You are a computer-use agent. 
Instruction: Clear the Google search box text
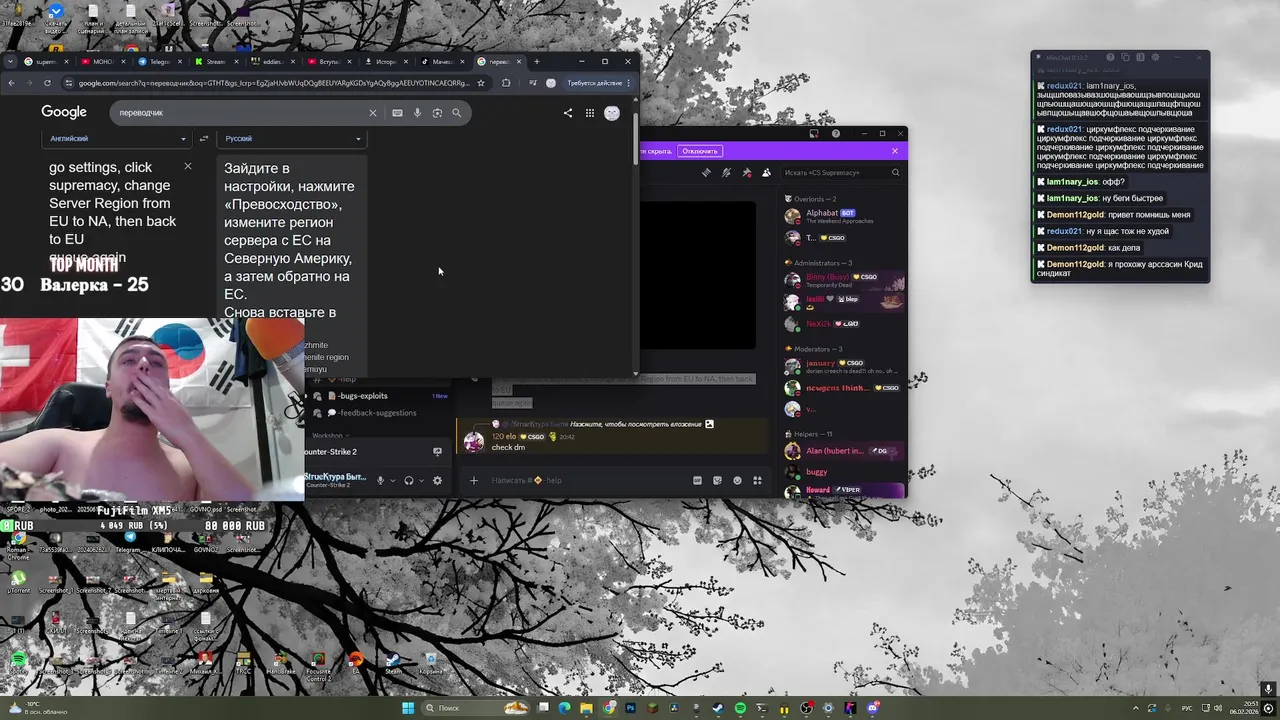(x=373, y=113)
